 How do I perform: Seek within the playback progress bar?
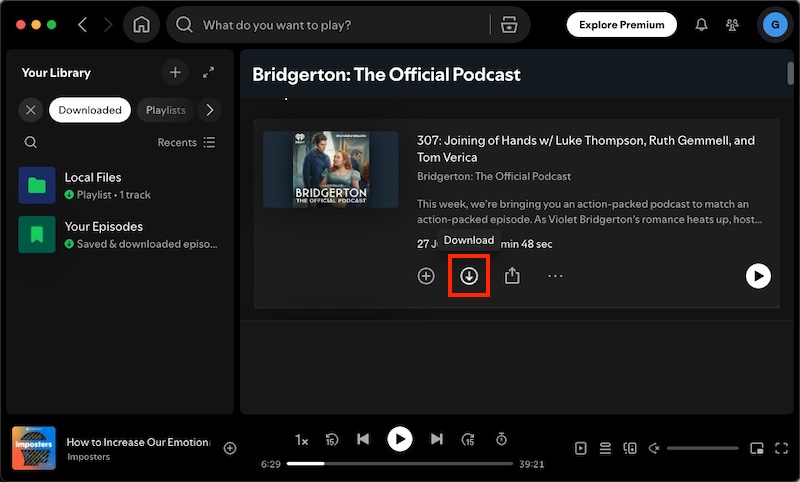point(399,464)
